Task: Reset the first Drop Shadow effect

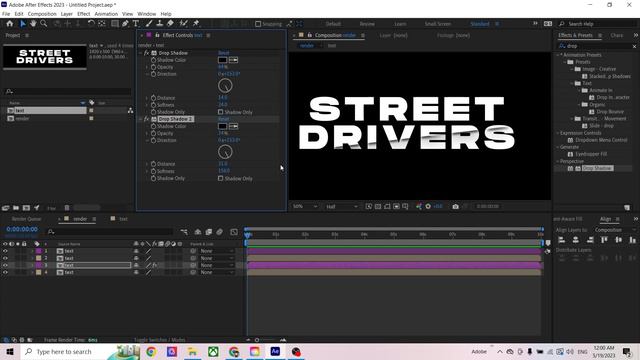Action: [x=224, y=53]
